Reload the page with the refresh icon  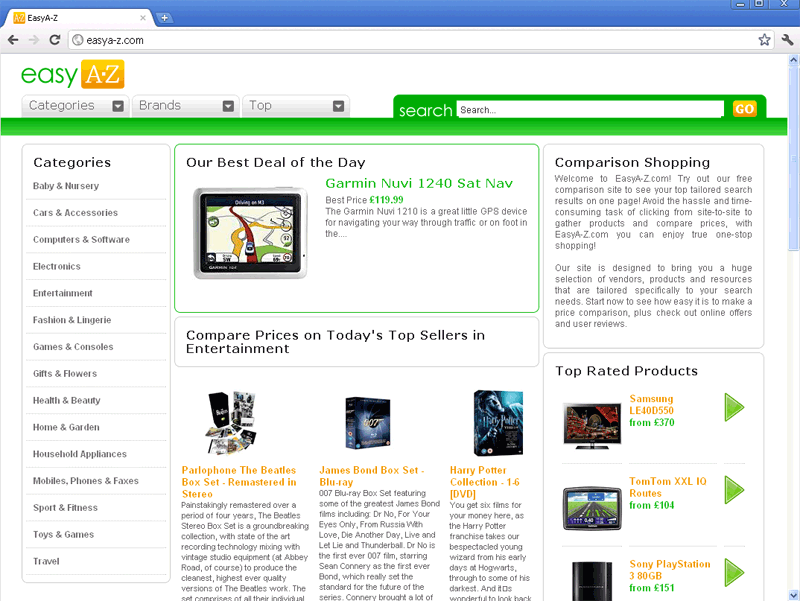tap(56, 40)
